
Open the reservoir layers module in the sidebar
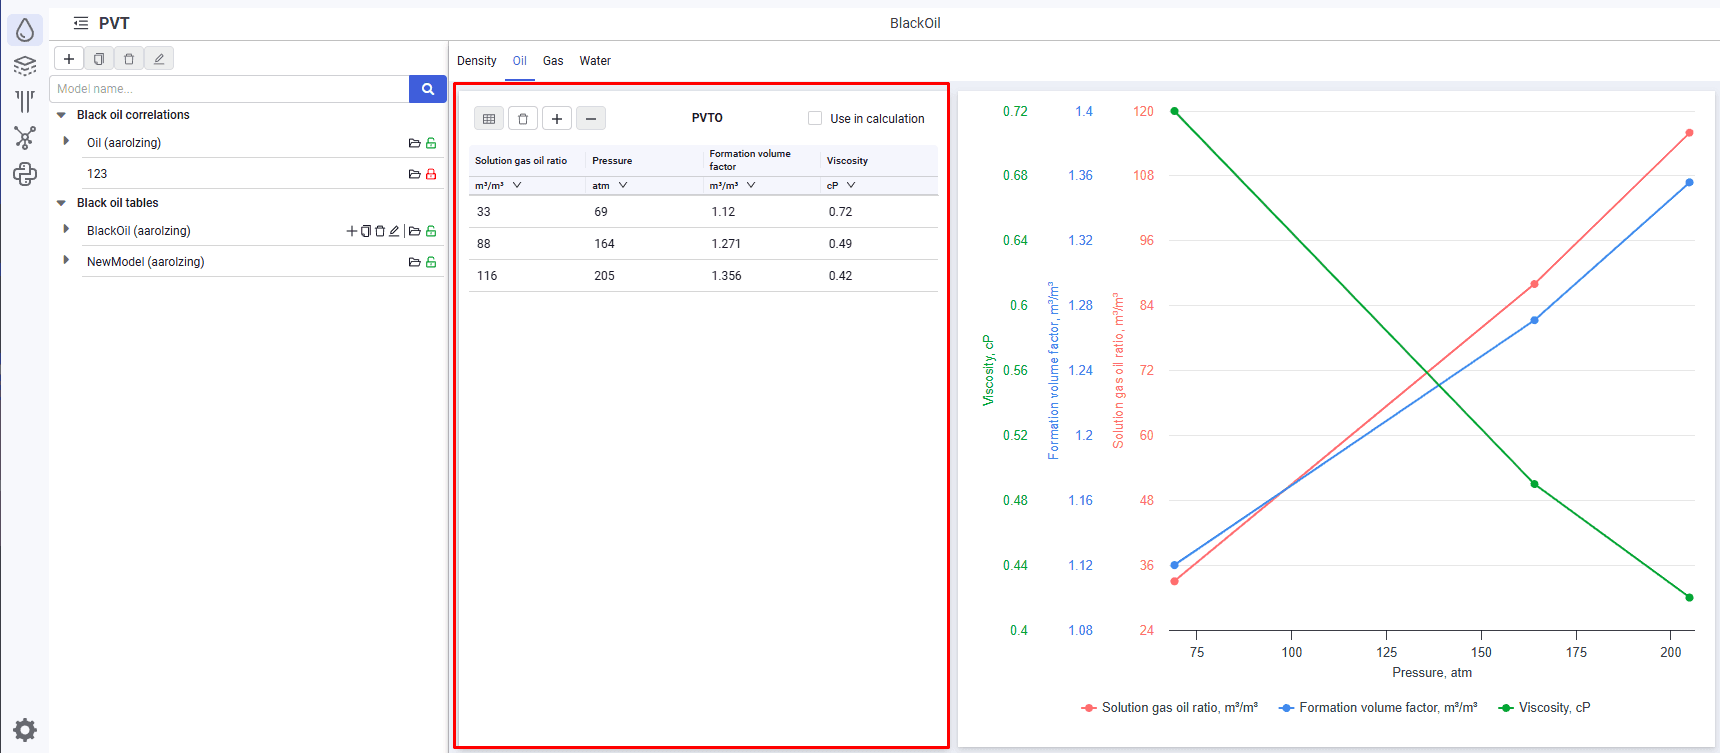(25, 66)
